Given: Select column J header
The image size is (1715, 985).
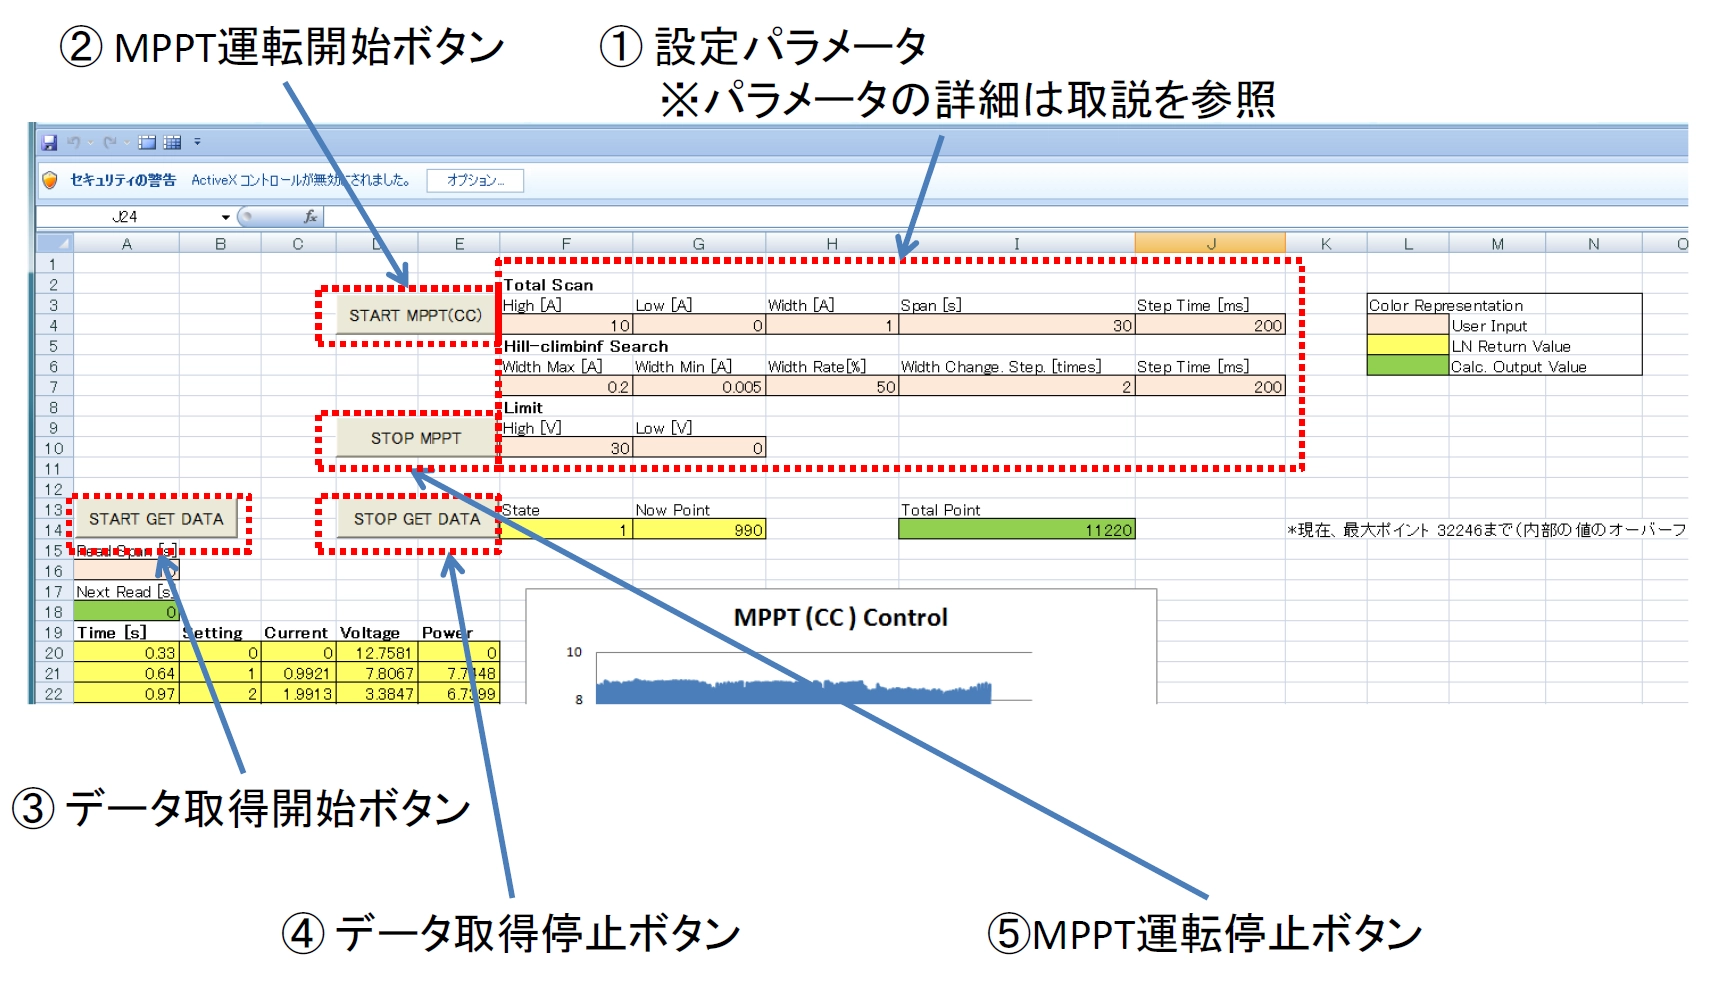Looking at the screenshot, I should [1210, 243].
